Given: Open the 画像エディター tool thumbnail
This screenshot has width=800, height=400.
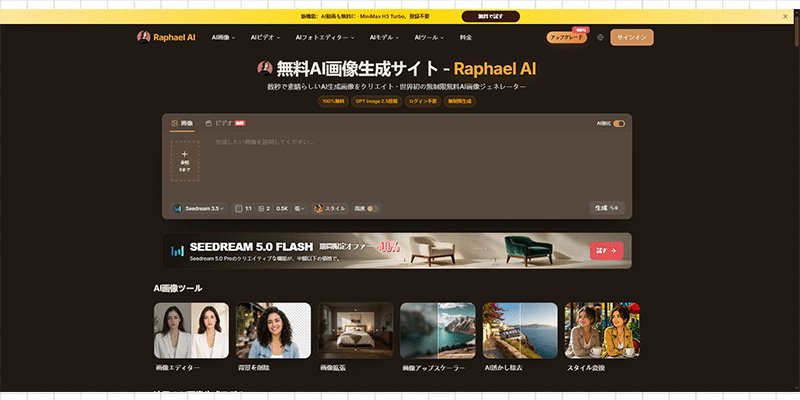Looking at the screenshot, I should tap(191, 331).
